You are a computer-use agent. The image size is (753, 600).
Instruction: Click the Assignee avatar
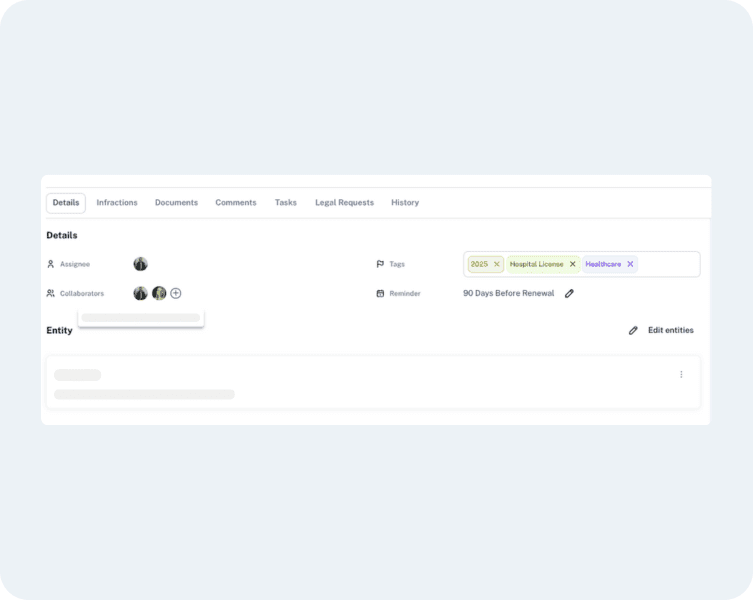tap(140, 264)
